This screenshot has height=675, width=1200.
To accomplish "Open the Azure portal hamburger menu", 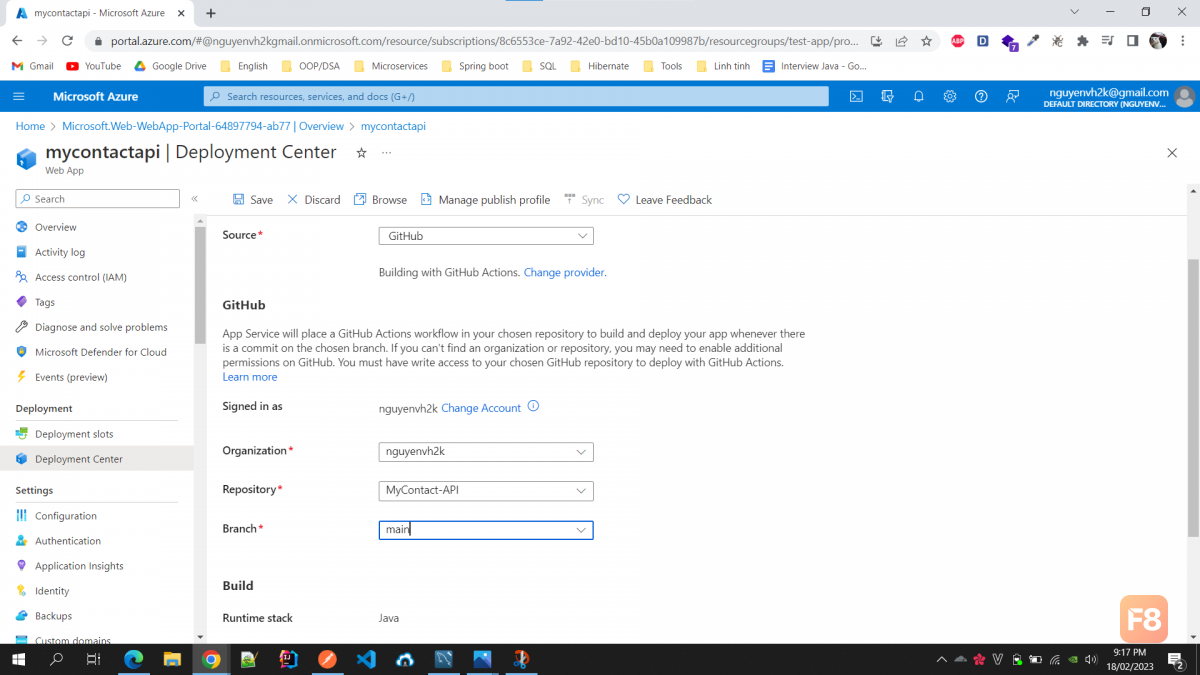I will [x=19, y=96].
